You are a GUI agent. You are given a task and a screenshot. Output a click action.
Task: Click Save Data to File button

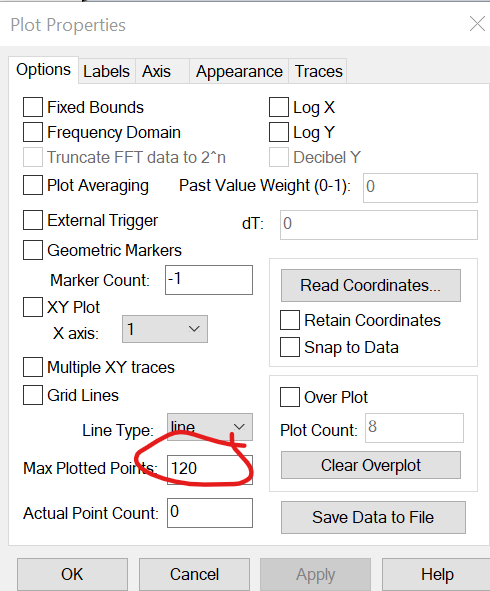[373, 517]
